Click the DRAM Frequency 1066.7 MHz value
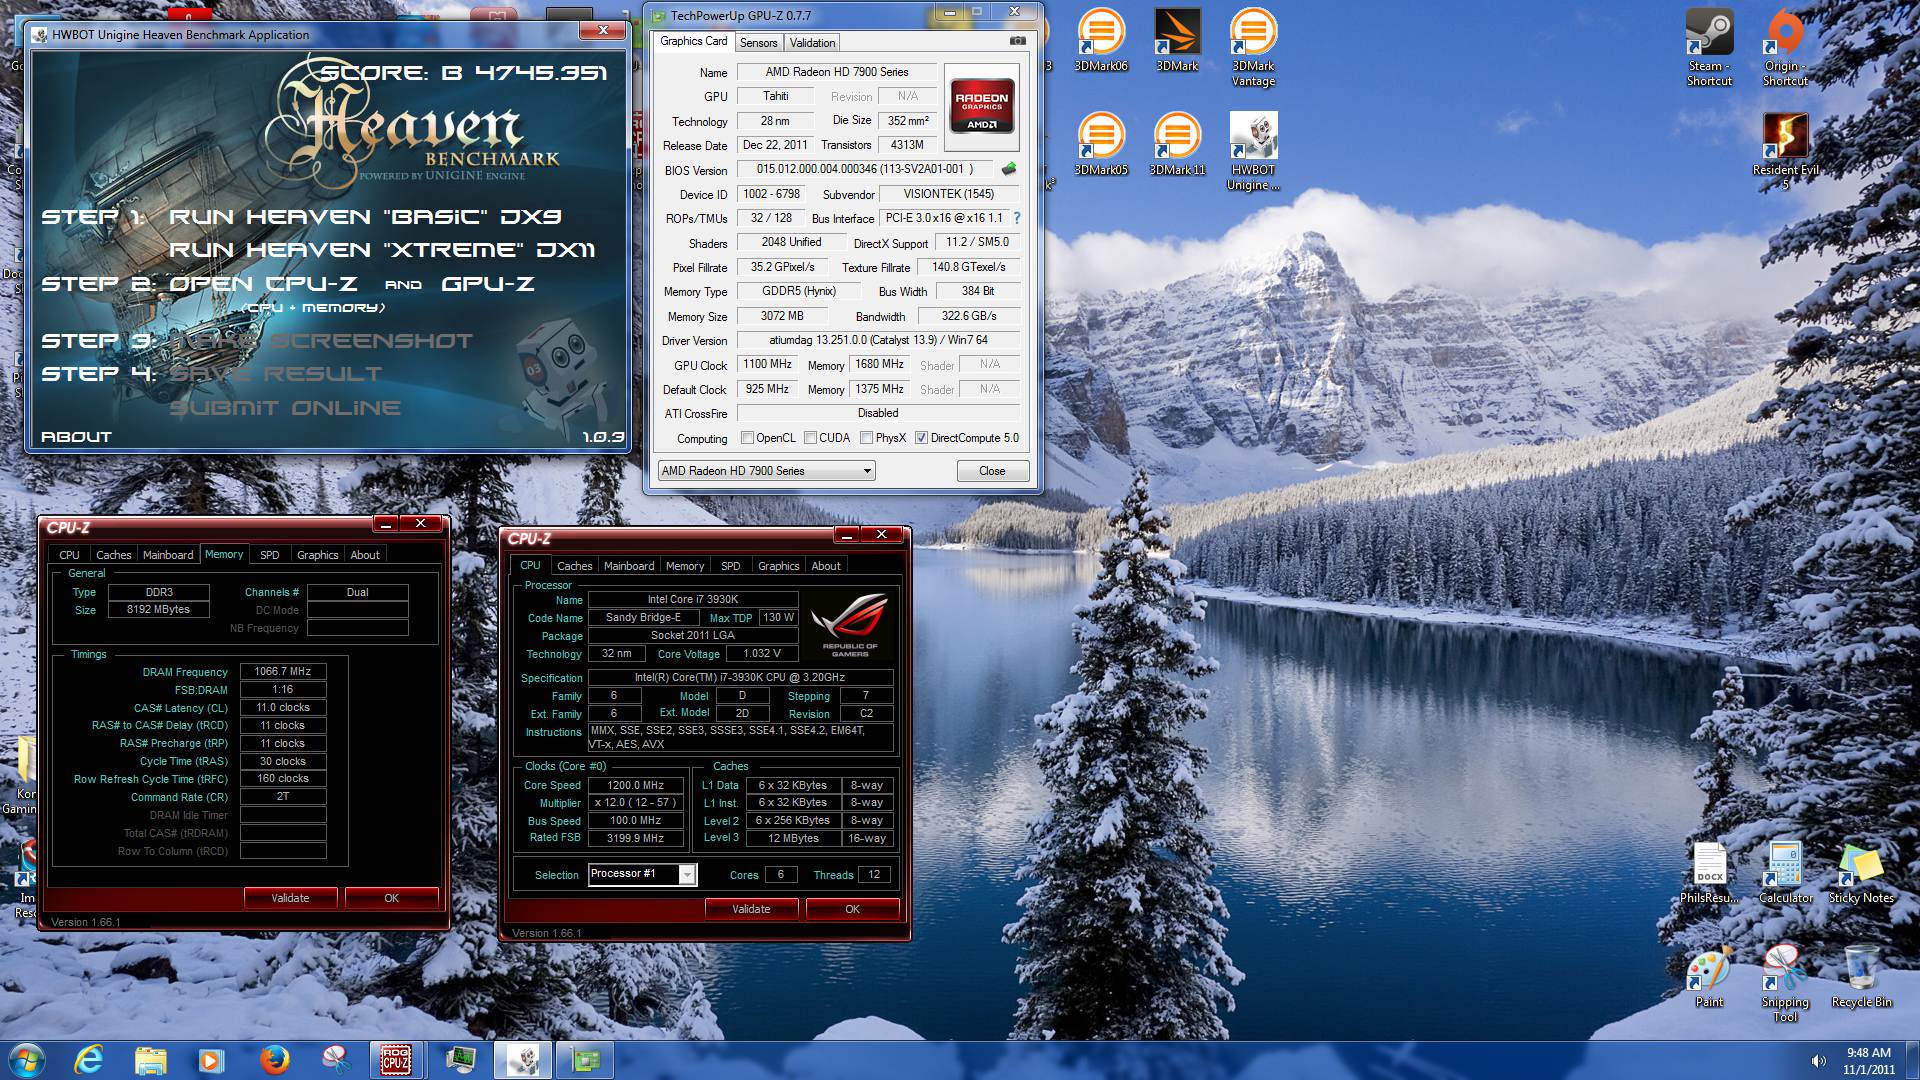The image size is (1920, 1080). (283, 672)
